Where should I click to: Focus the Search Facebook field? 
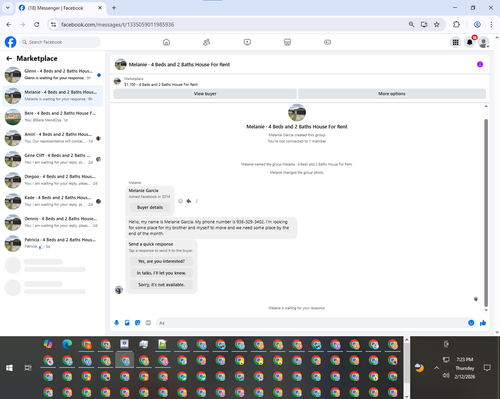(x=60, y=42)
